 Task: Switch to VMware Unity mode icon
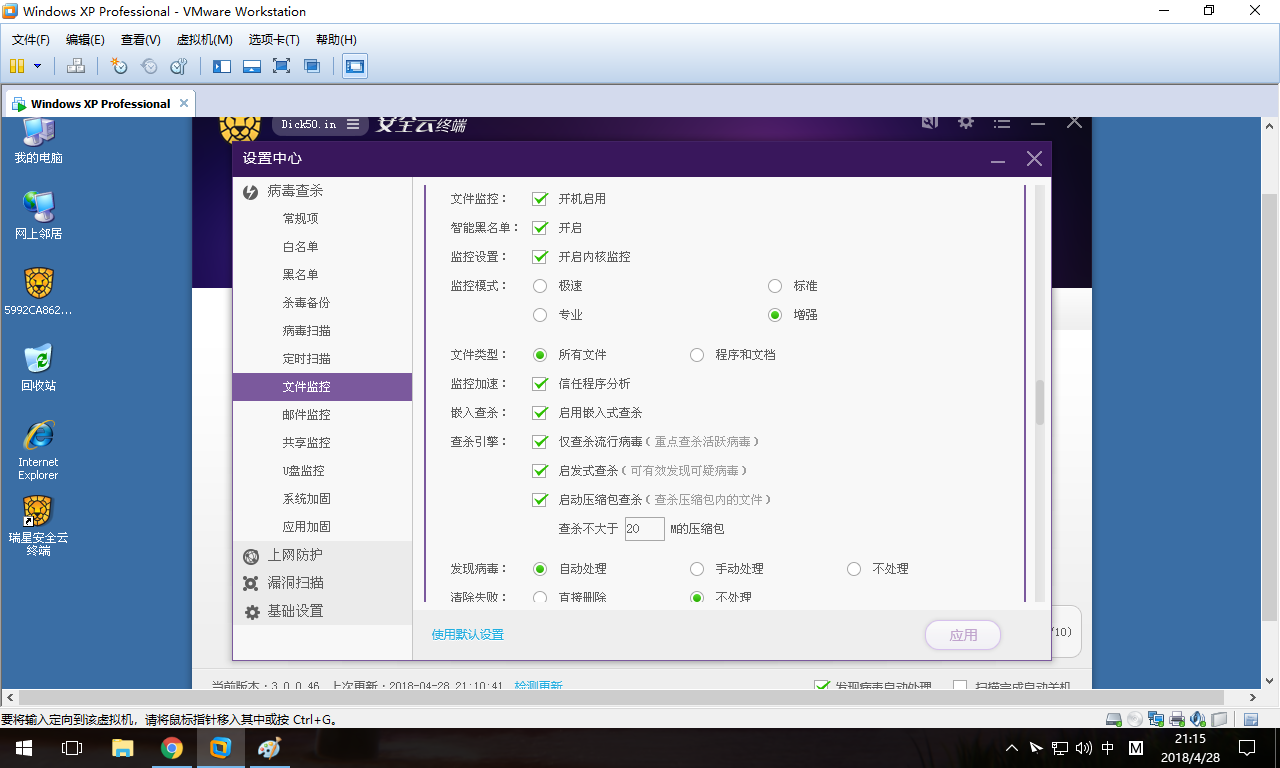click(312, 66)
